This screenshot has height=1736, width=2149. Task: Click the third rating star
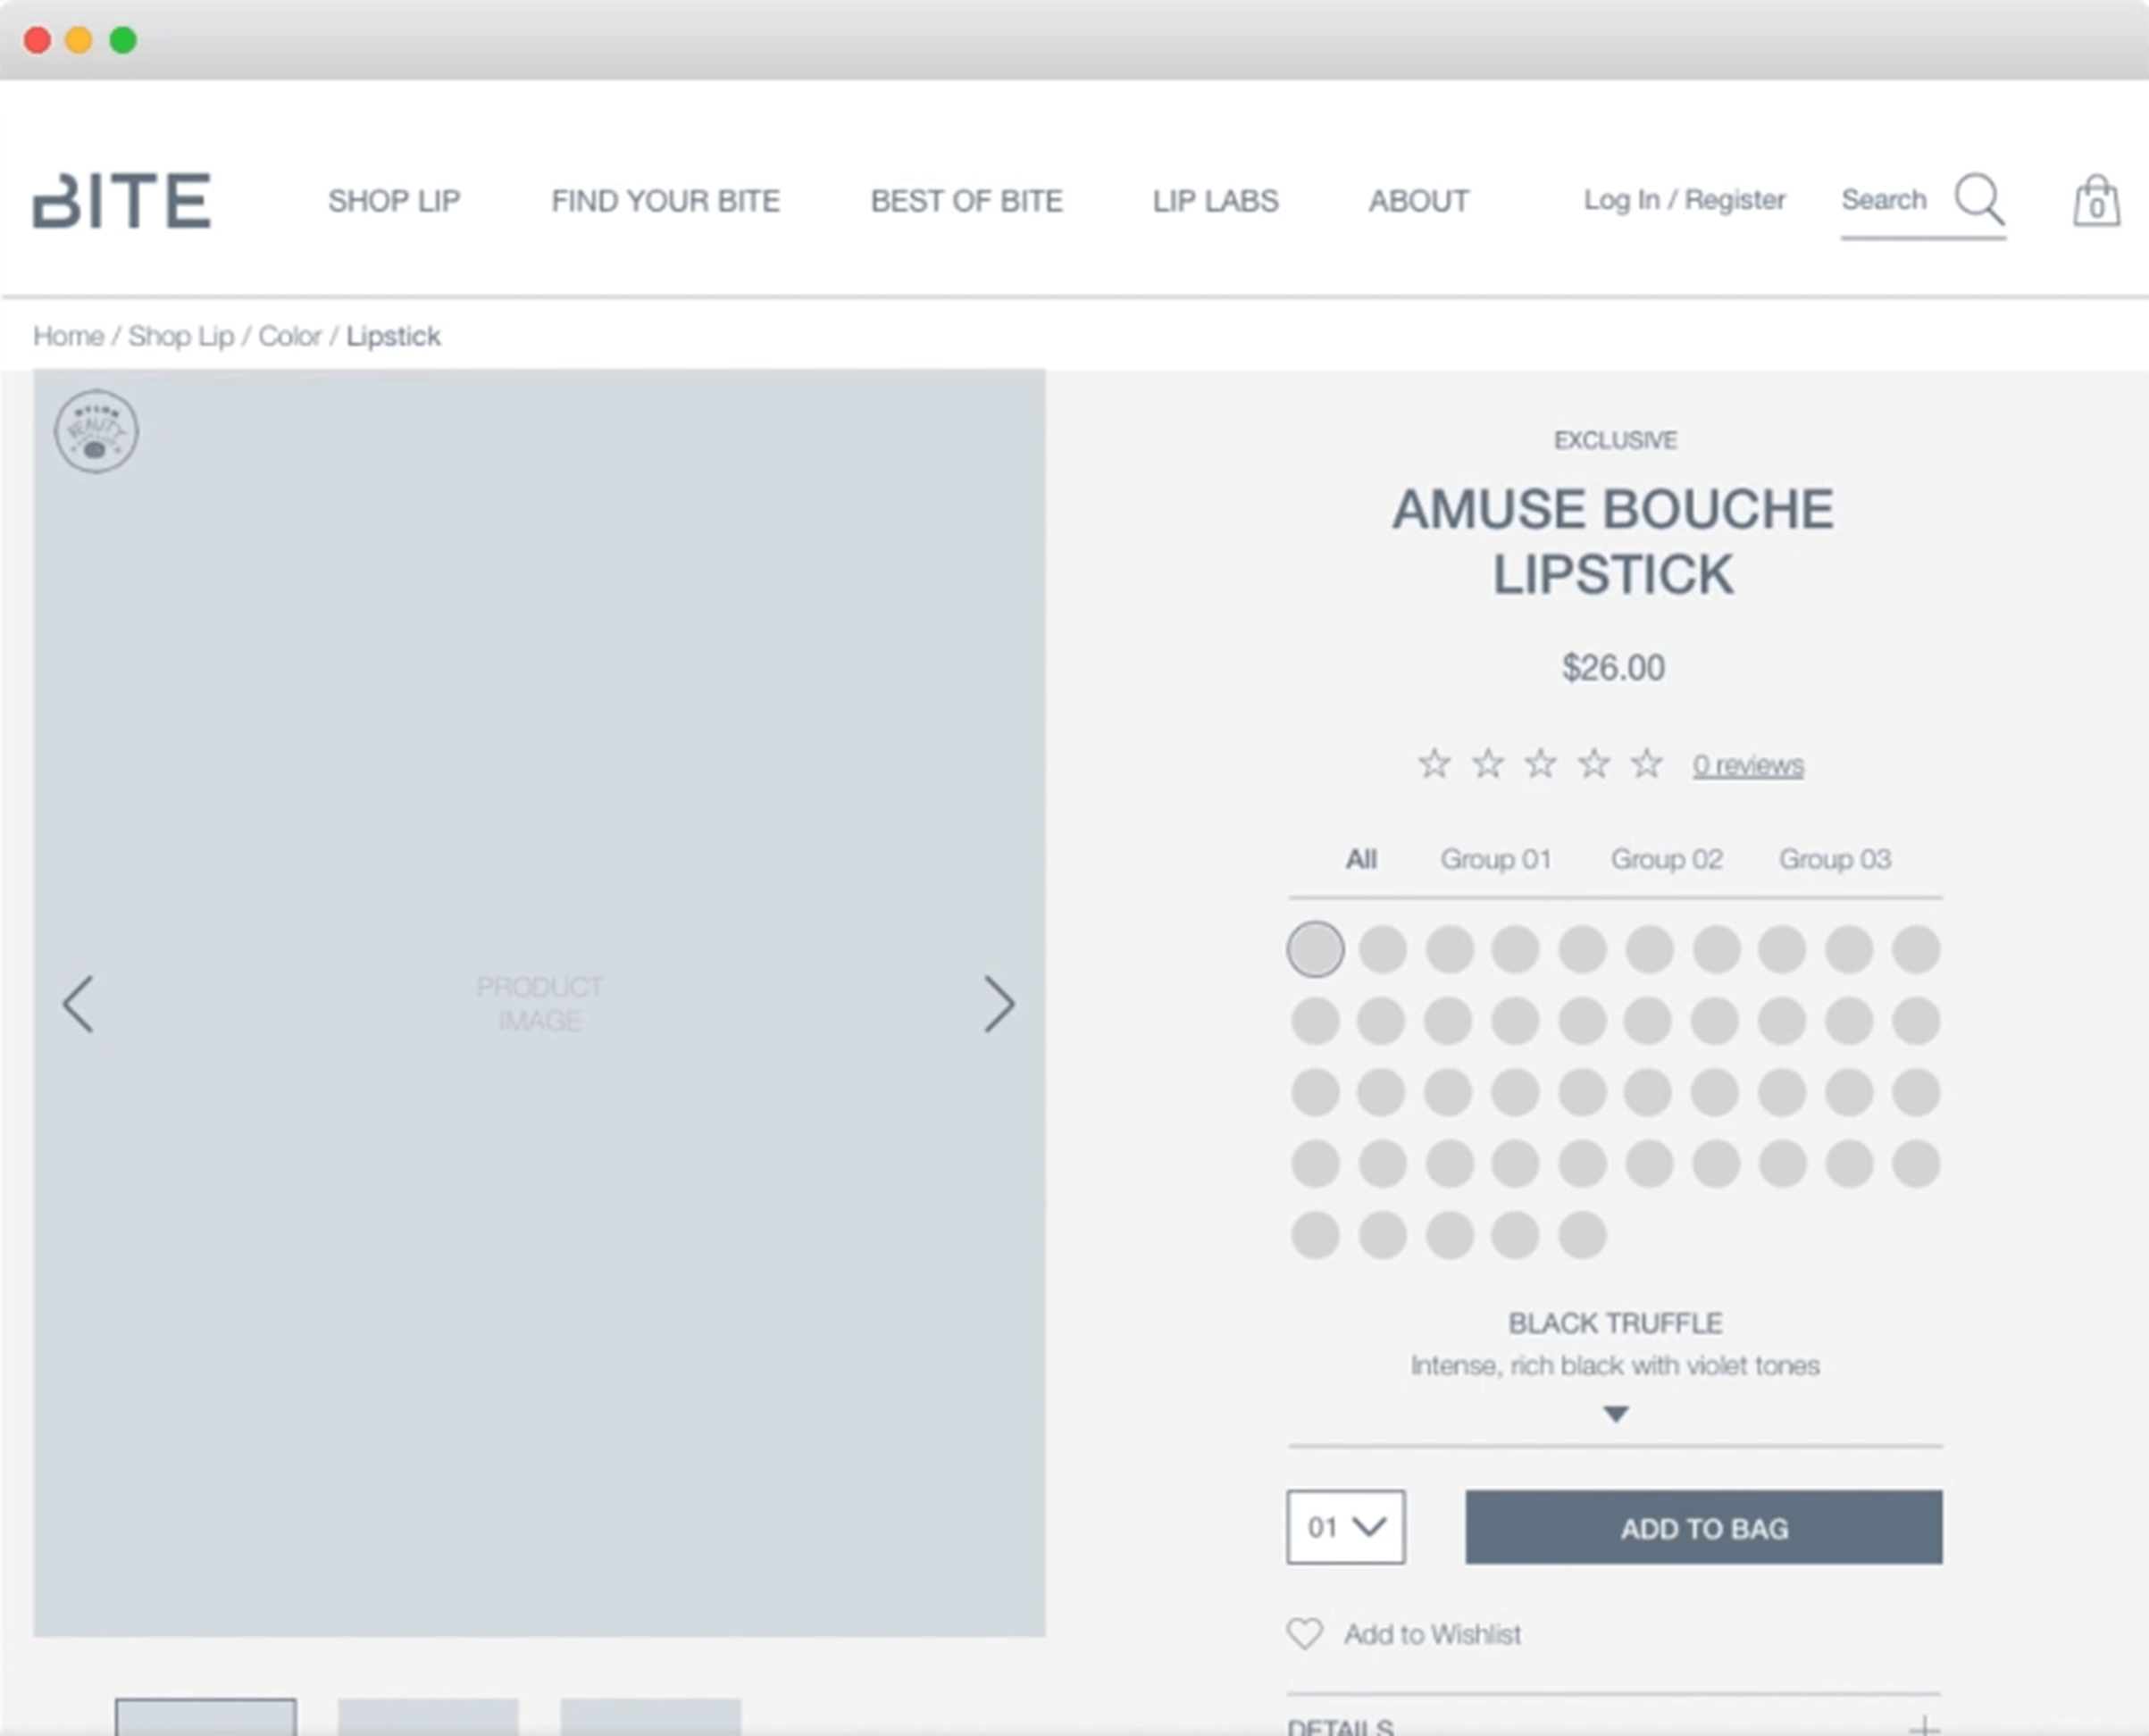tap(1541, 764)
